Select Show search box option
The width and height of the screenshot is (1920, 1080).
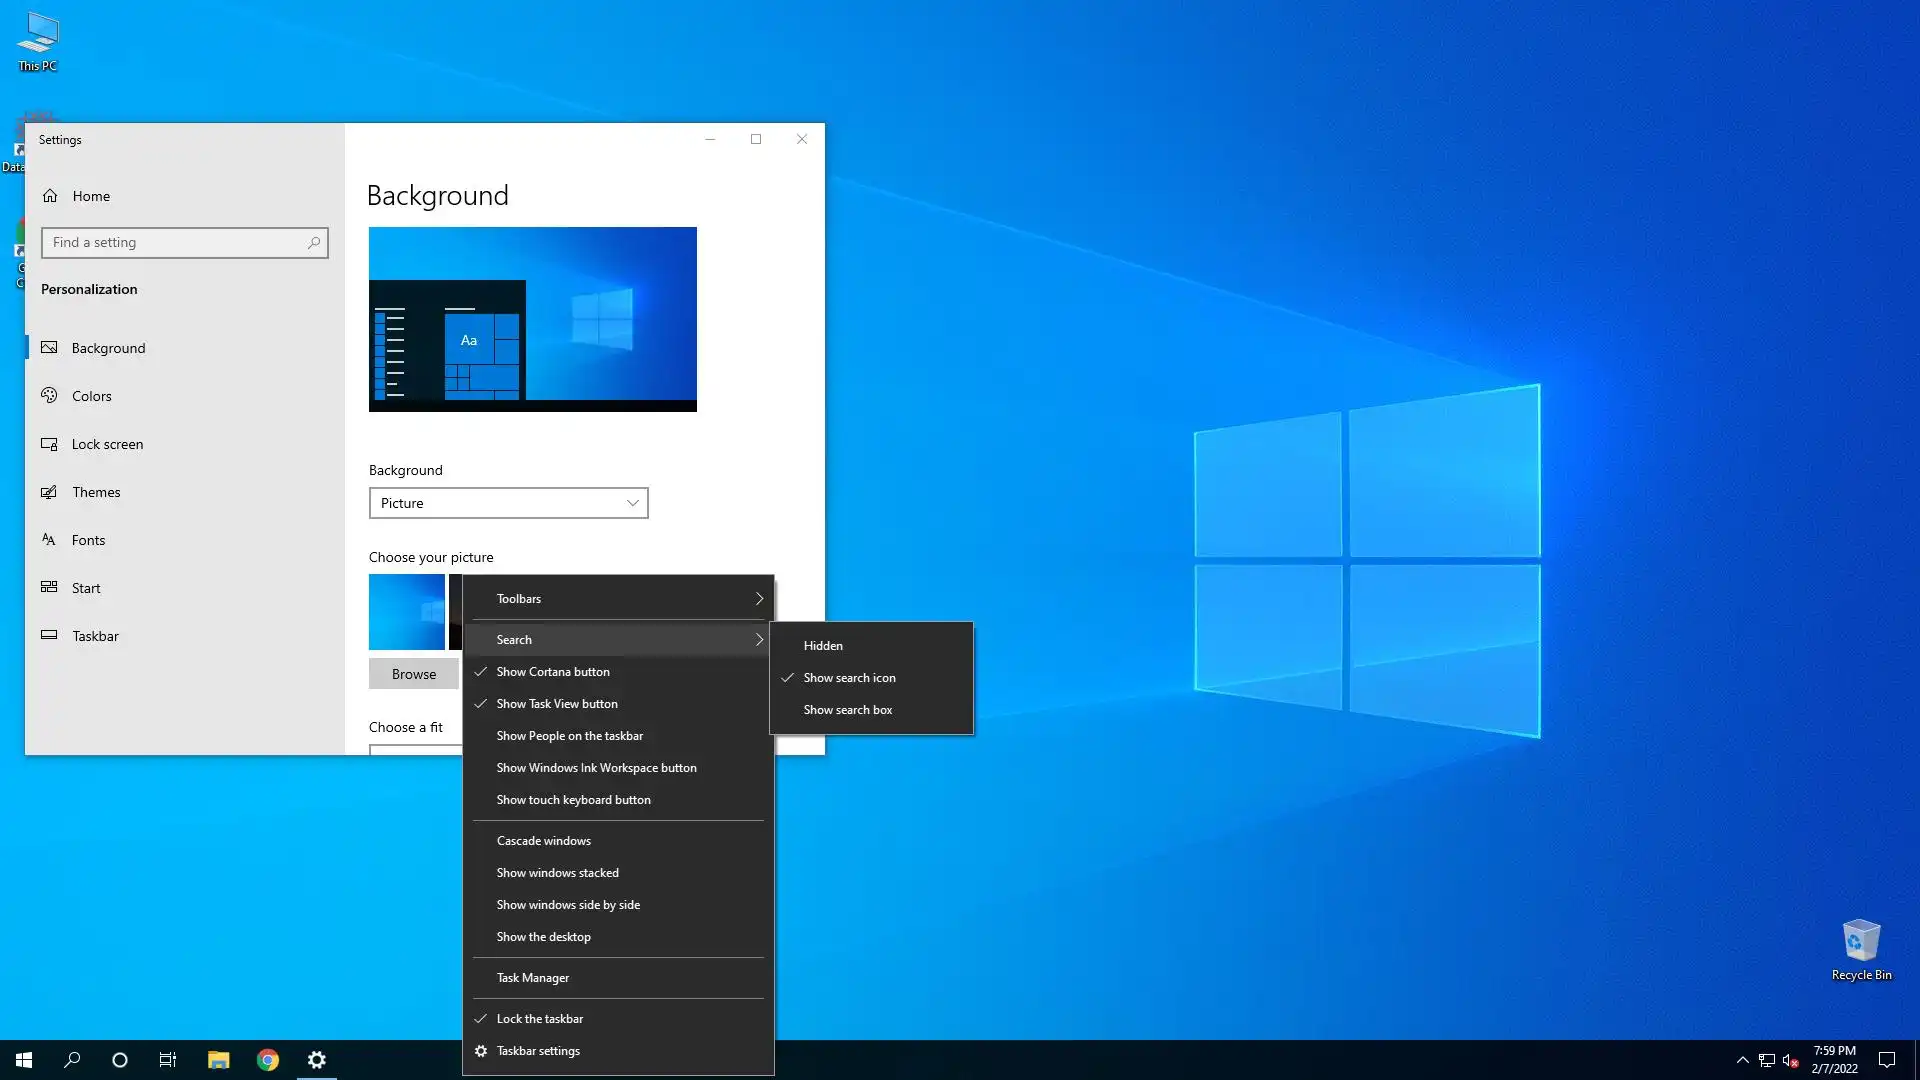coord(848,710)
